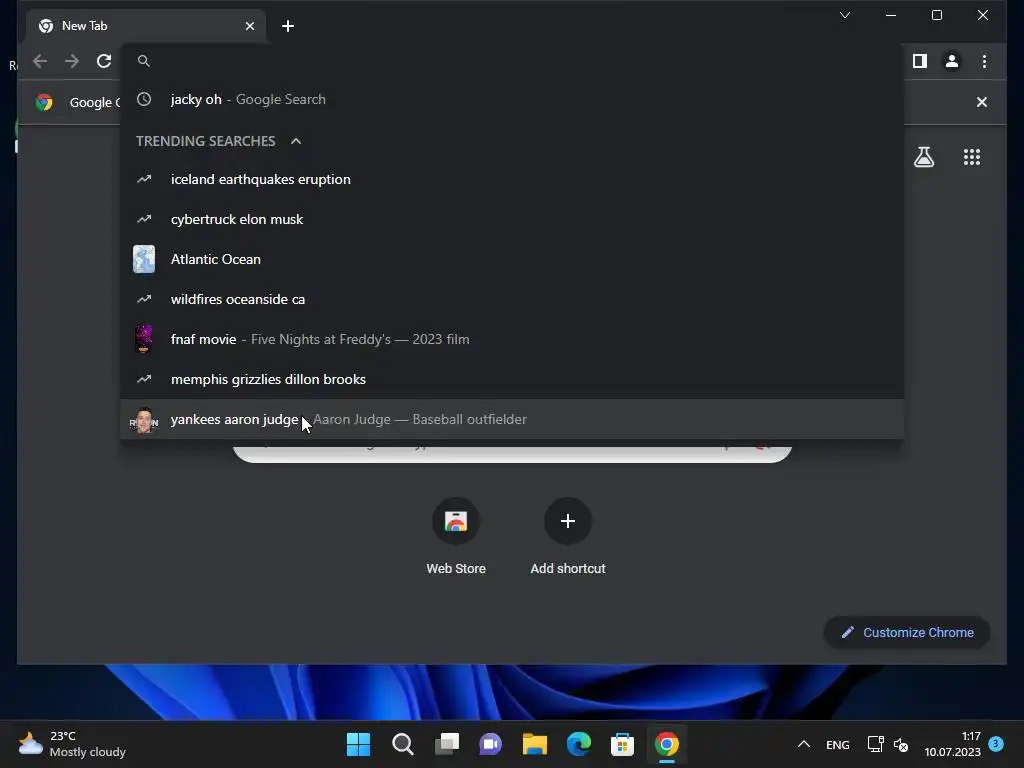Show hidden tray icons chevron
Screen dimensions: 1024x768
click(804, 744)
